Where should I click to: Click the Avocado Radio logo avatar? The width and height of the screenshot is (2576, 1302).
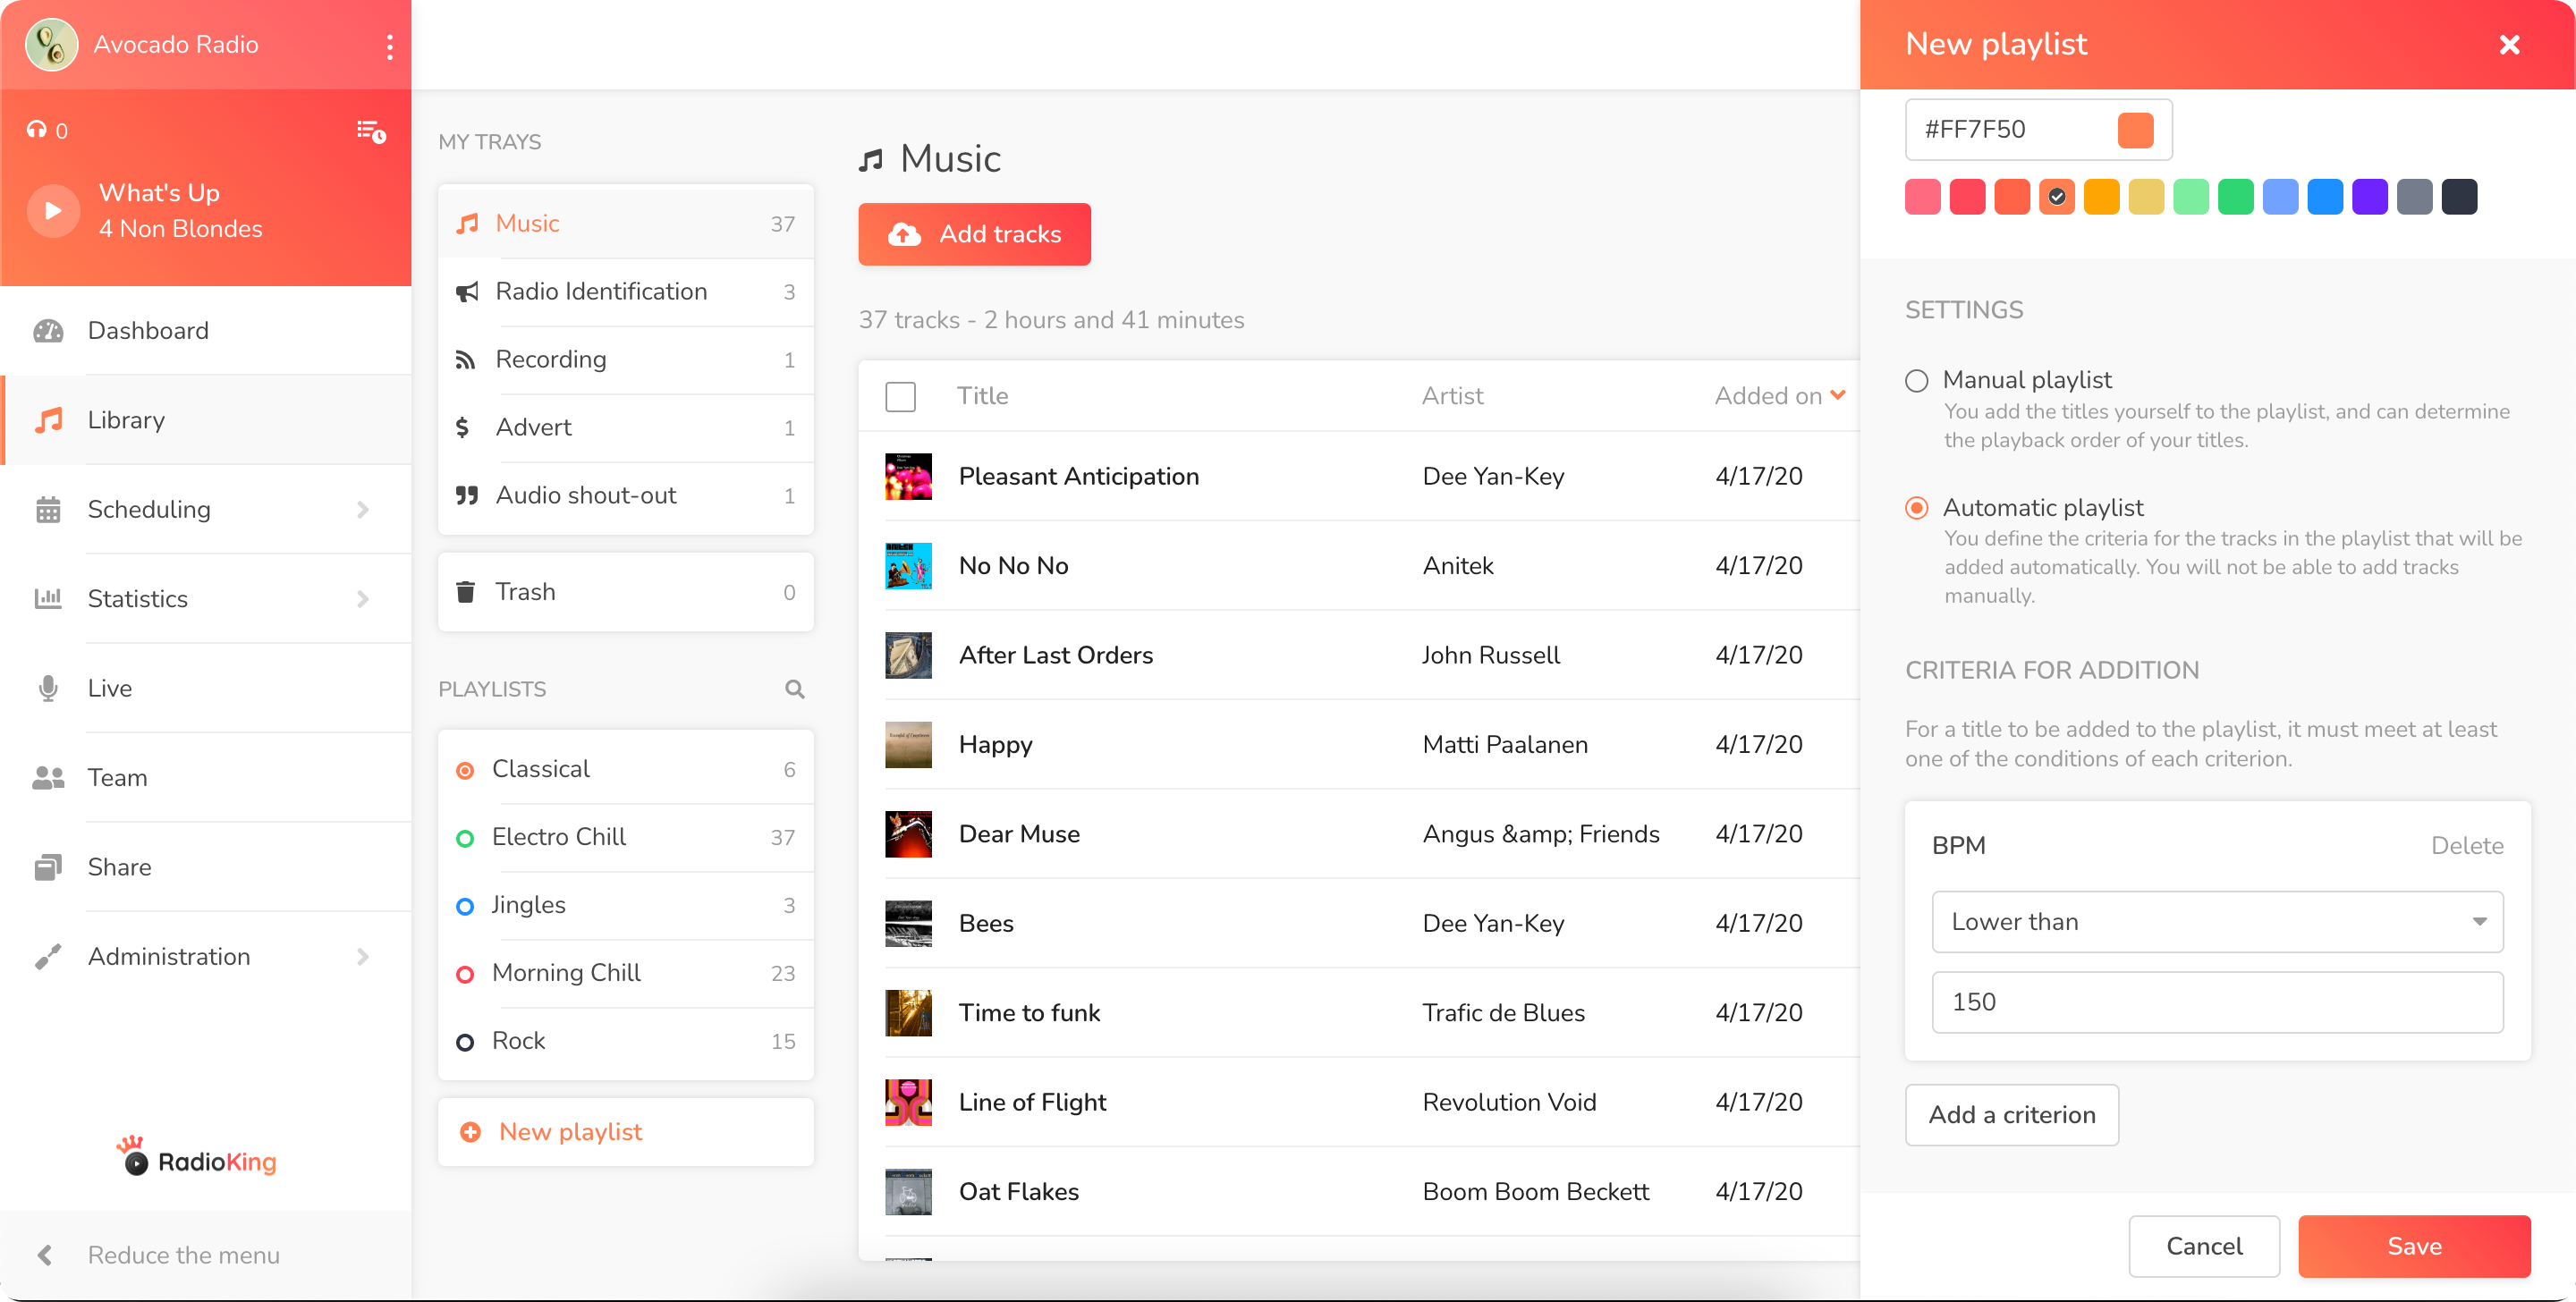click(51, 45)
